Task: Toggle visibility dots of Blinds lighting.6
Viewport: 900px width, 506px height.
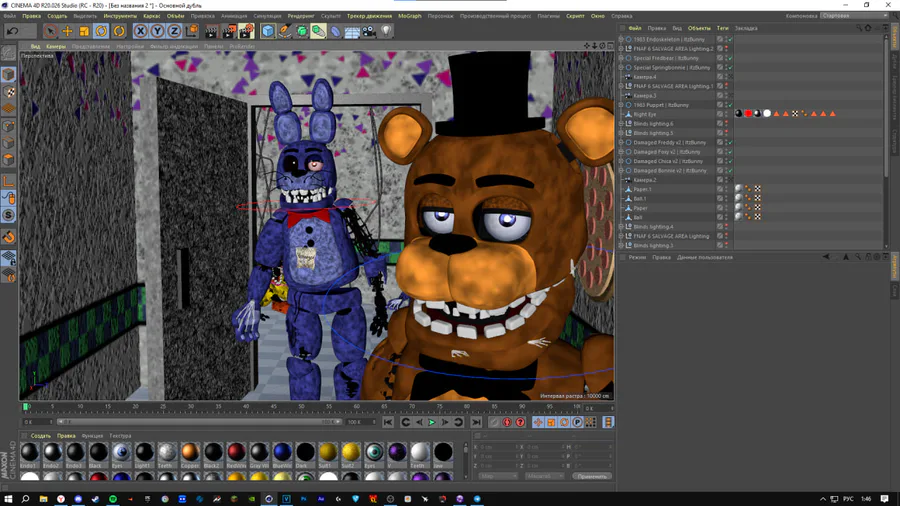Action: (726, 123)
